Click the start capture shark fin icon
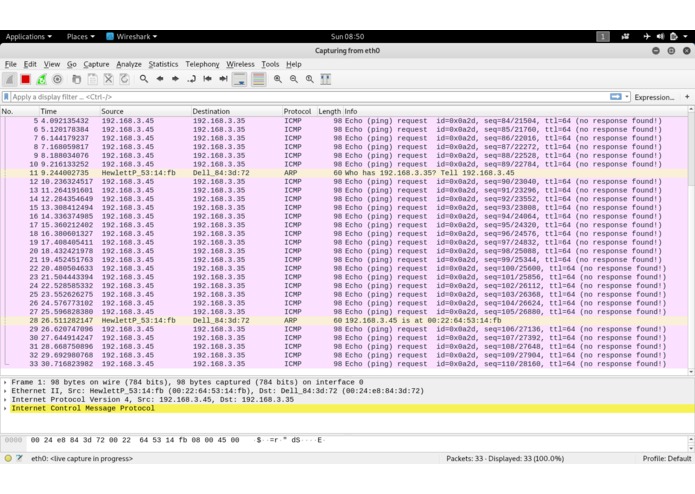This screenshot has width=695, height=494. 9,79
